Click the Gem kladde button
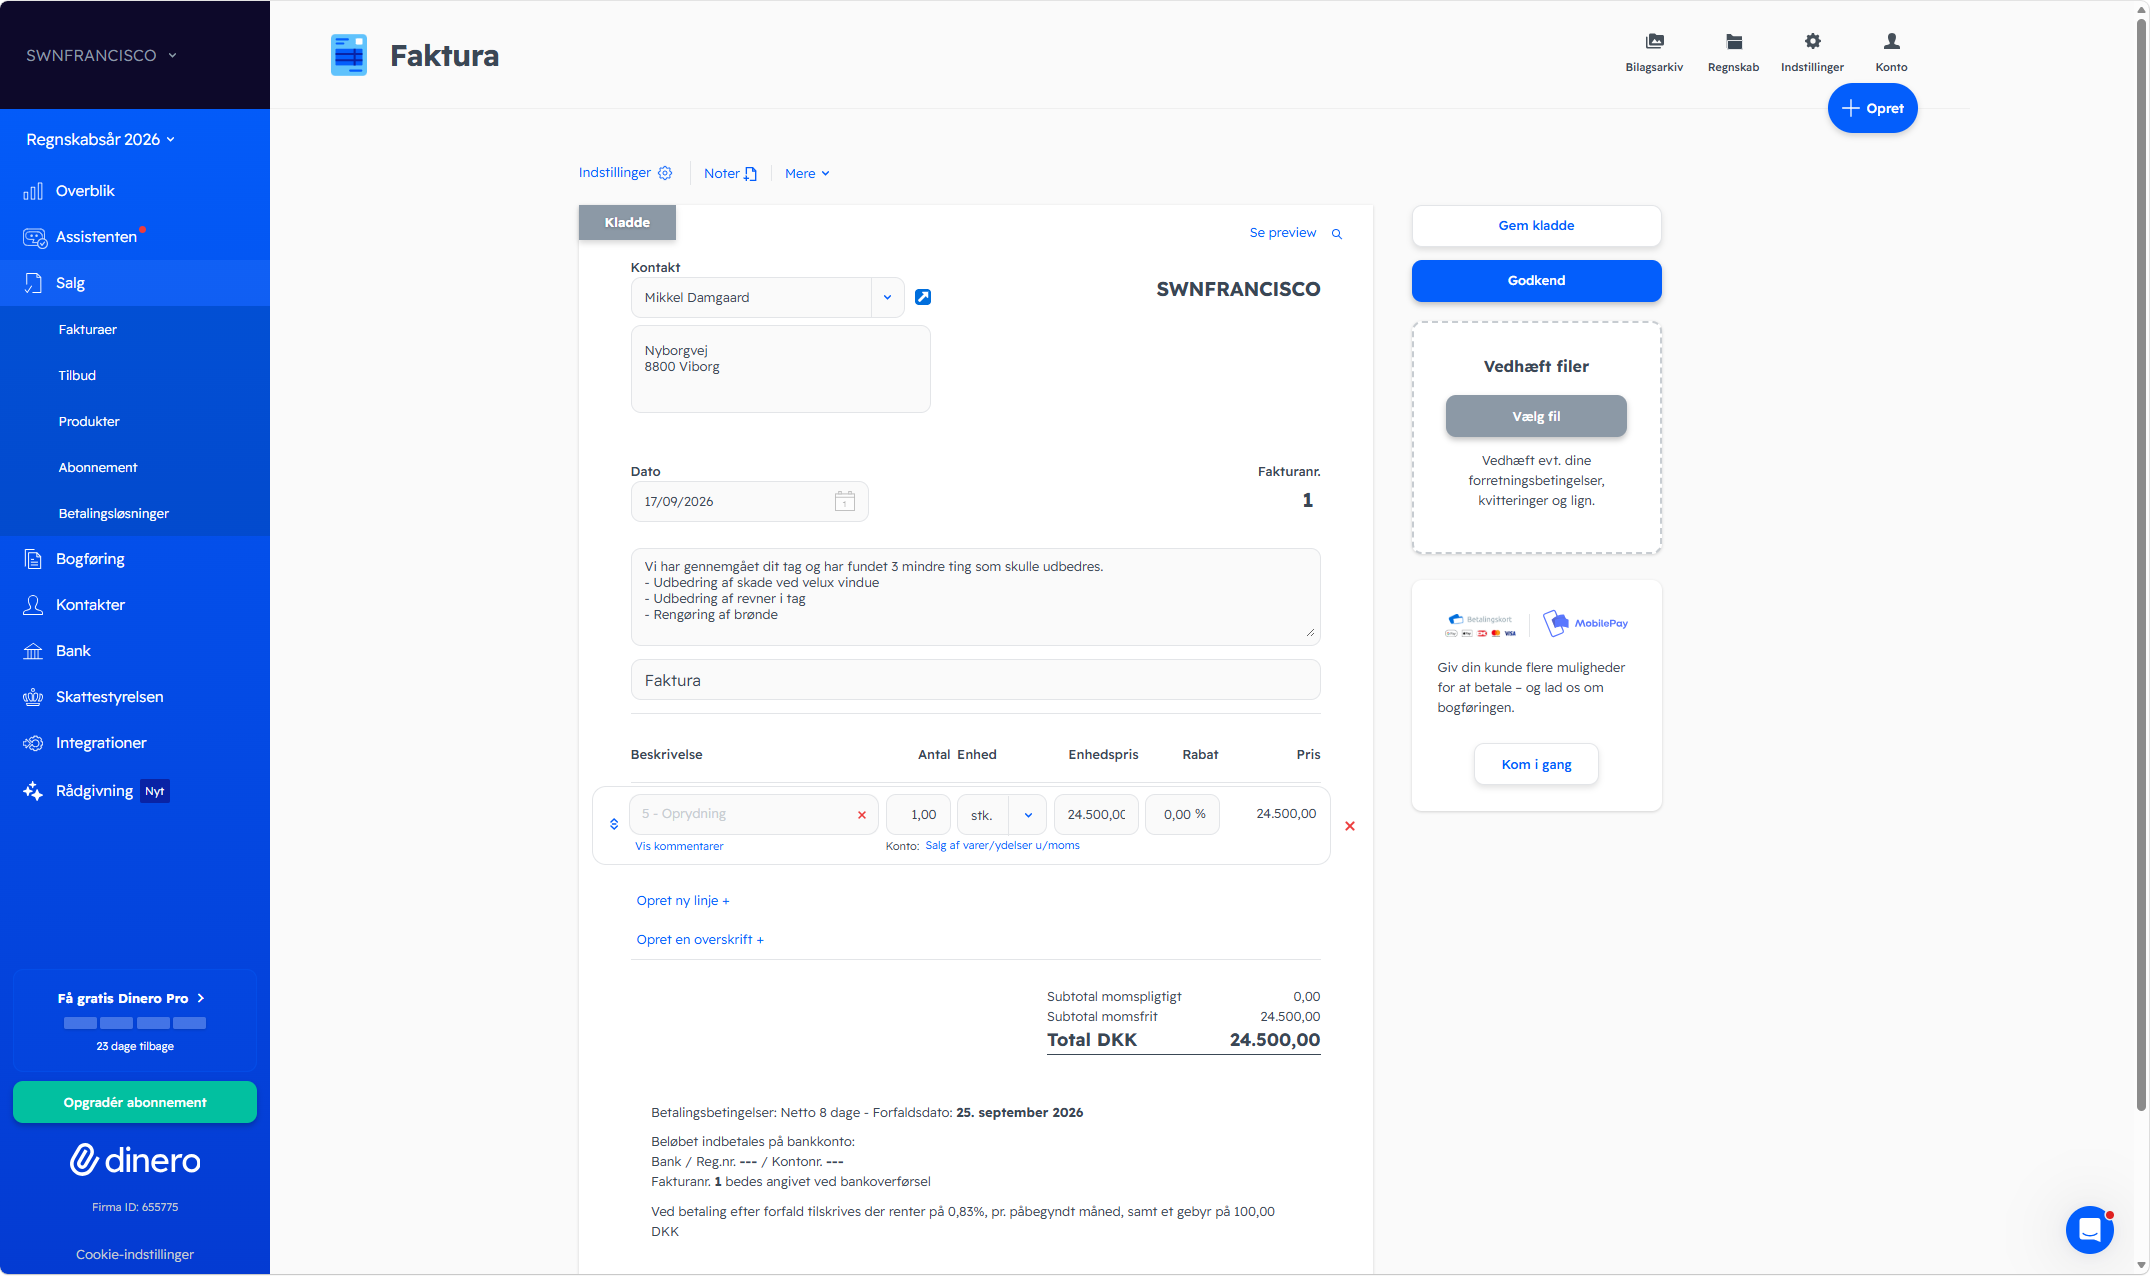Screen dimensions: 2151x1278 [x=1536, y=226]
